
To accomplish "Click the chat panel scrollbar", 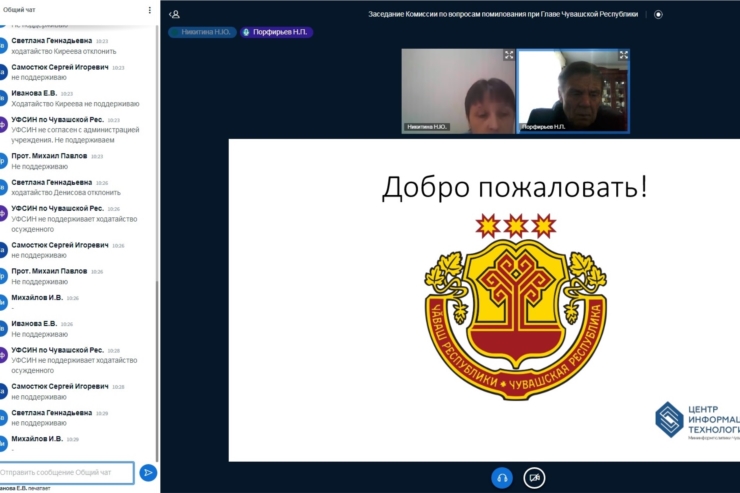I will coord(157,370).
